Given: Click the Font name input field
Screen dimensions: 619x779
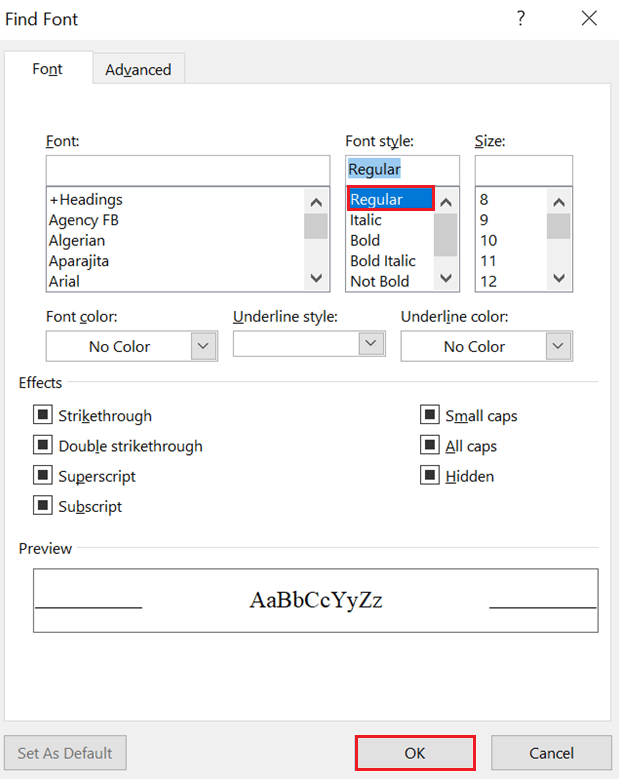Looking at the screenshot, I should tap(188, 170).
